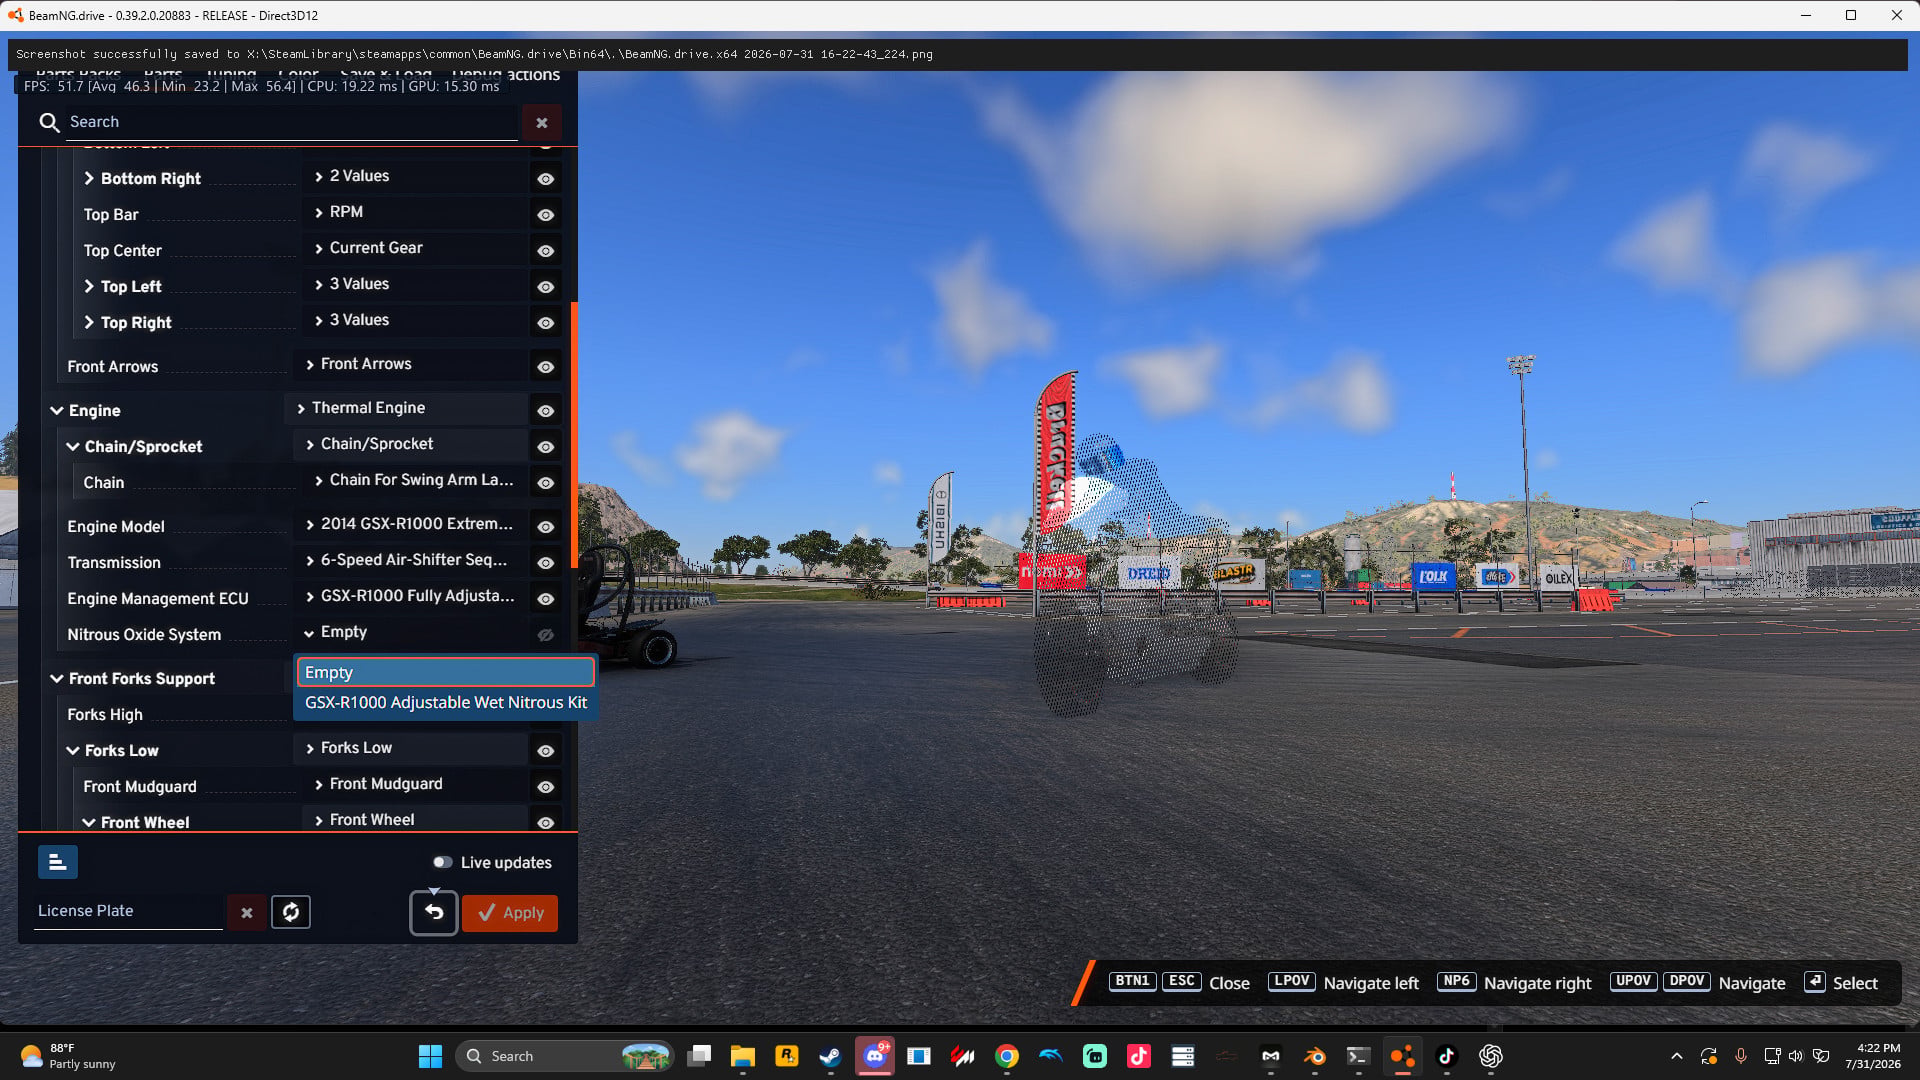Viewport: 1920px width, 1080px height.
Task: Open the Forks Low part dropdown
Action: coord(411,748)
